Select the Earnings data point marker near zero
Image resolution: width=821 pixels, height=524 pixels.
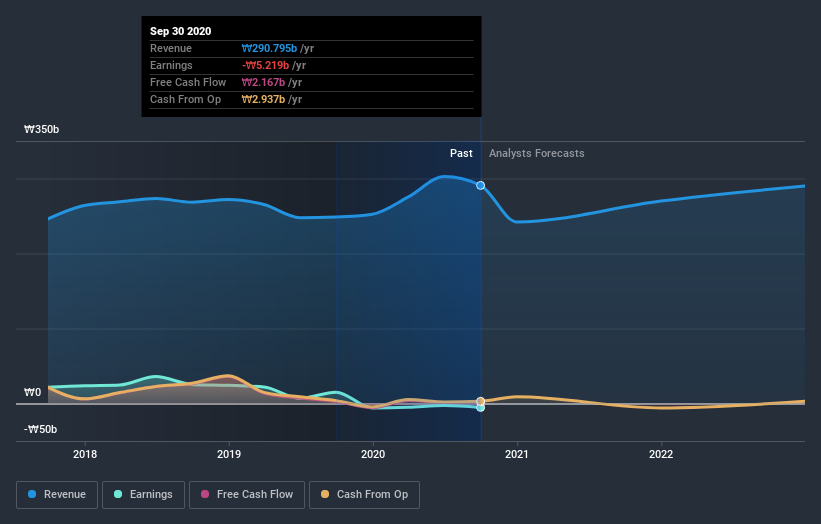click(481, 408)
